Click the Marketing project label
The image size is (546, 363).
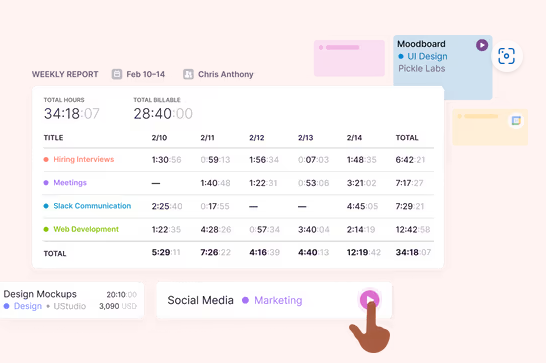(278, 300)
